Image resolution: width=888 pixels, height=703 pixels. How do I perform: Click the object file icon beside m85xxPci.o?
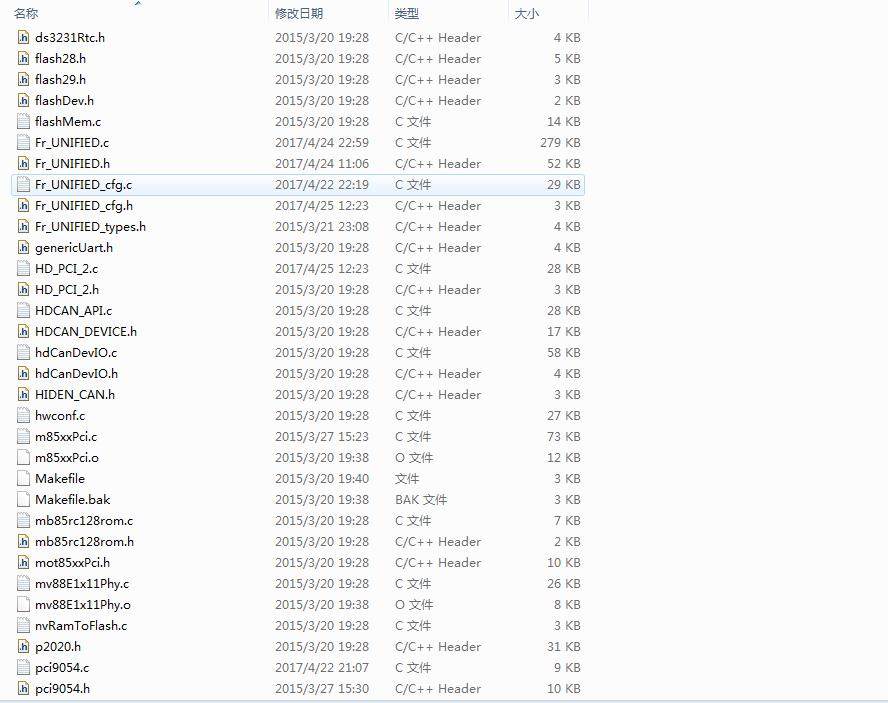click(22, 457)
